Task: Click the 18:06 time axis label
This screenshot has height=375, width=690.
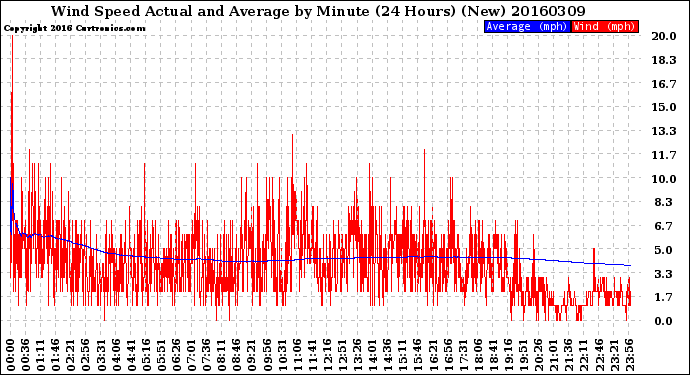Action: click(477, 355)
